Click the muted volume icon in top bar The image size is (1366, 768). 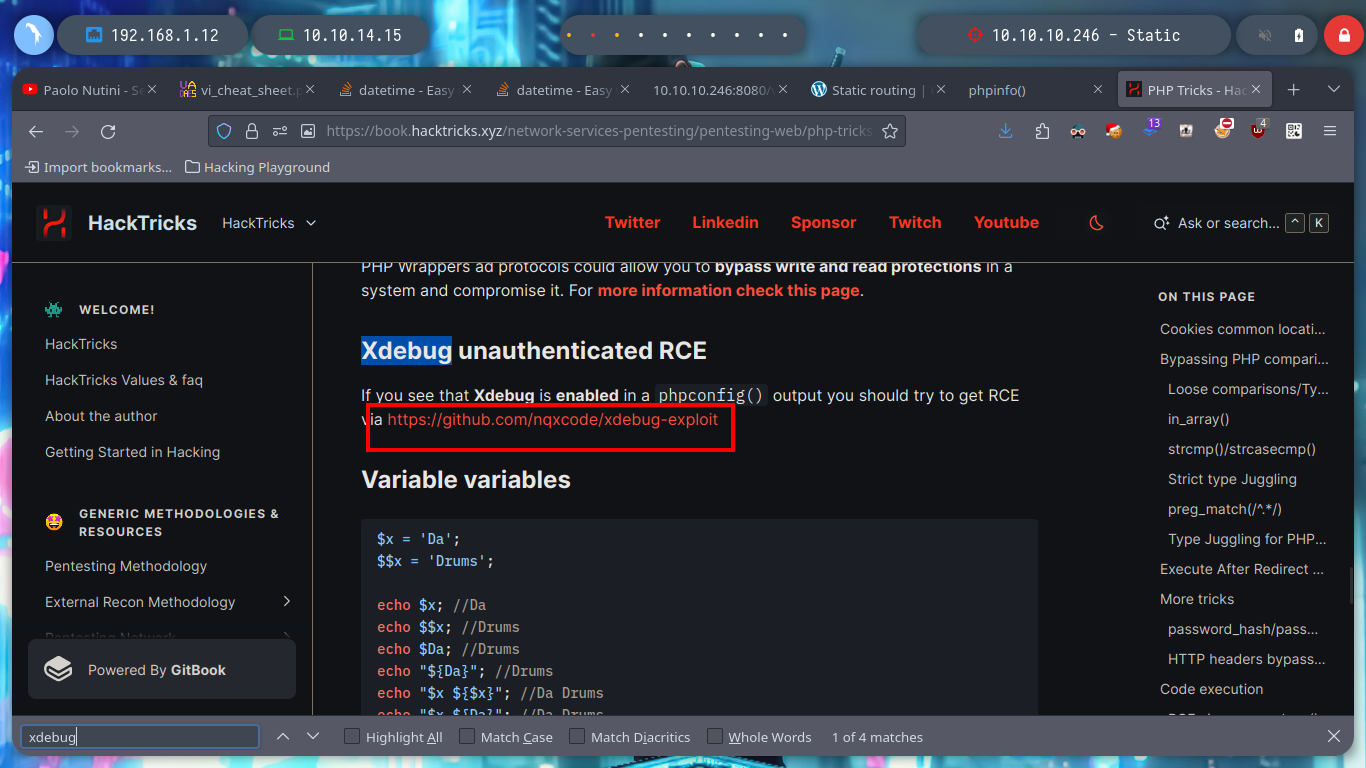pos(1265,35)
